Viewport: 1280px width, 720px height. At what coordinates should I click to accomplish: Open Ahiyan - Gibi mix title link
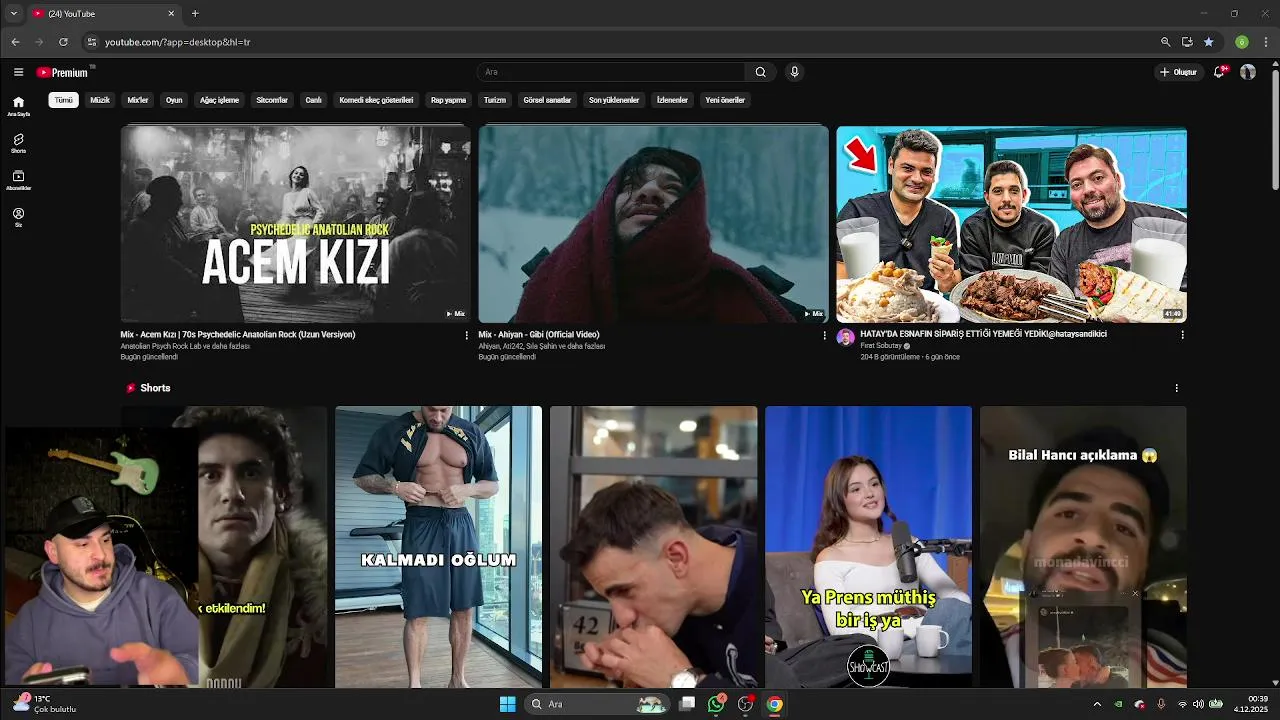539,334
